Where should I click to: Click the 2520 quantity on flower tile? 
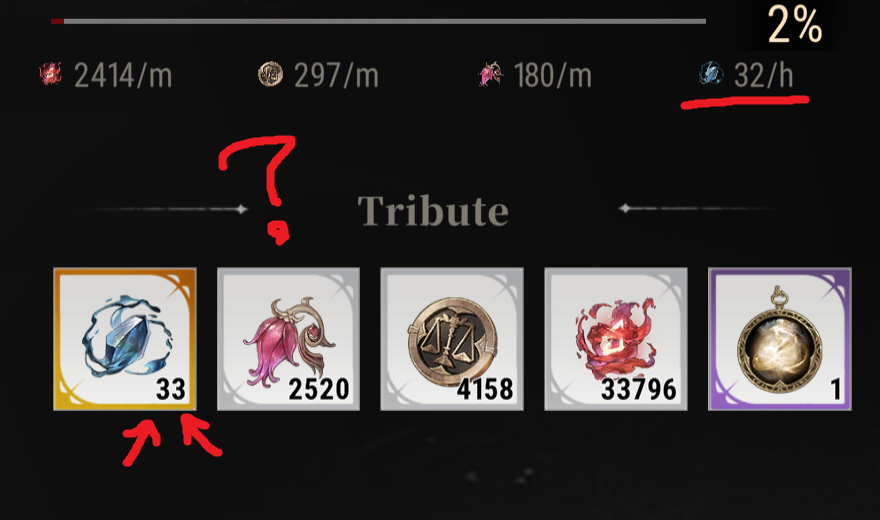tap(319, 389)
